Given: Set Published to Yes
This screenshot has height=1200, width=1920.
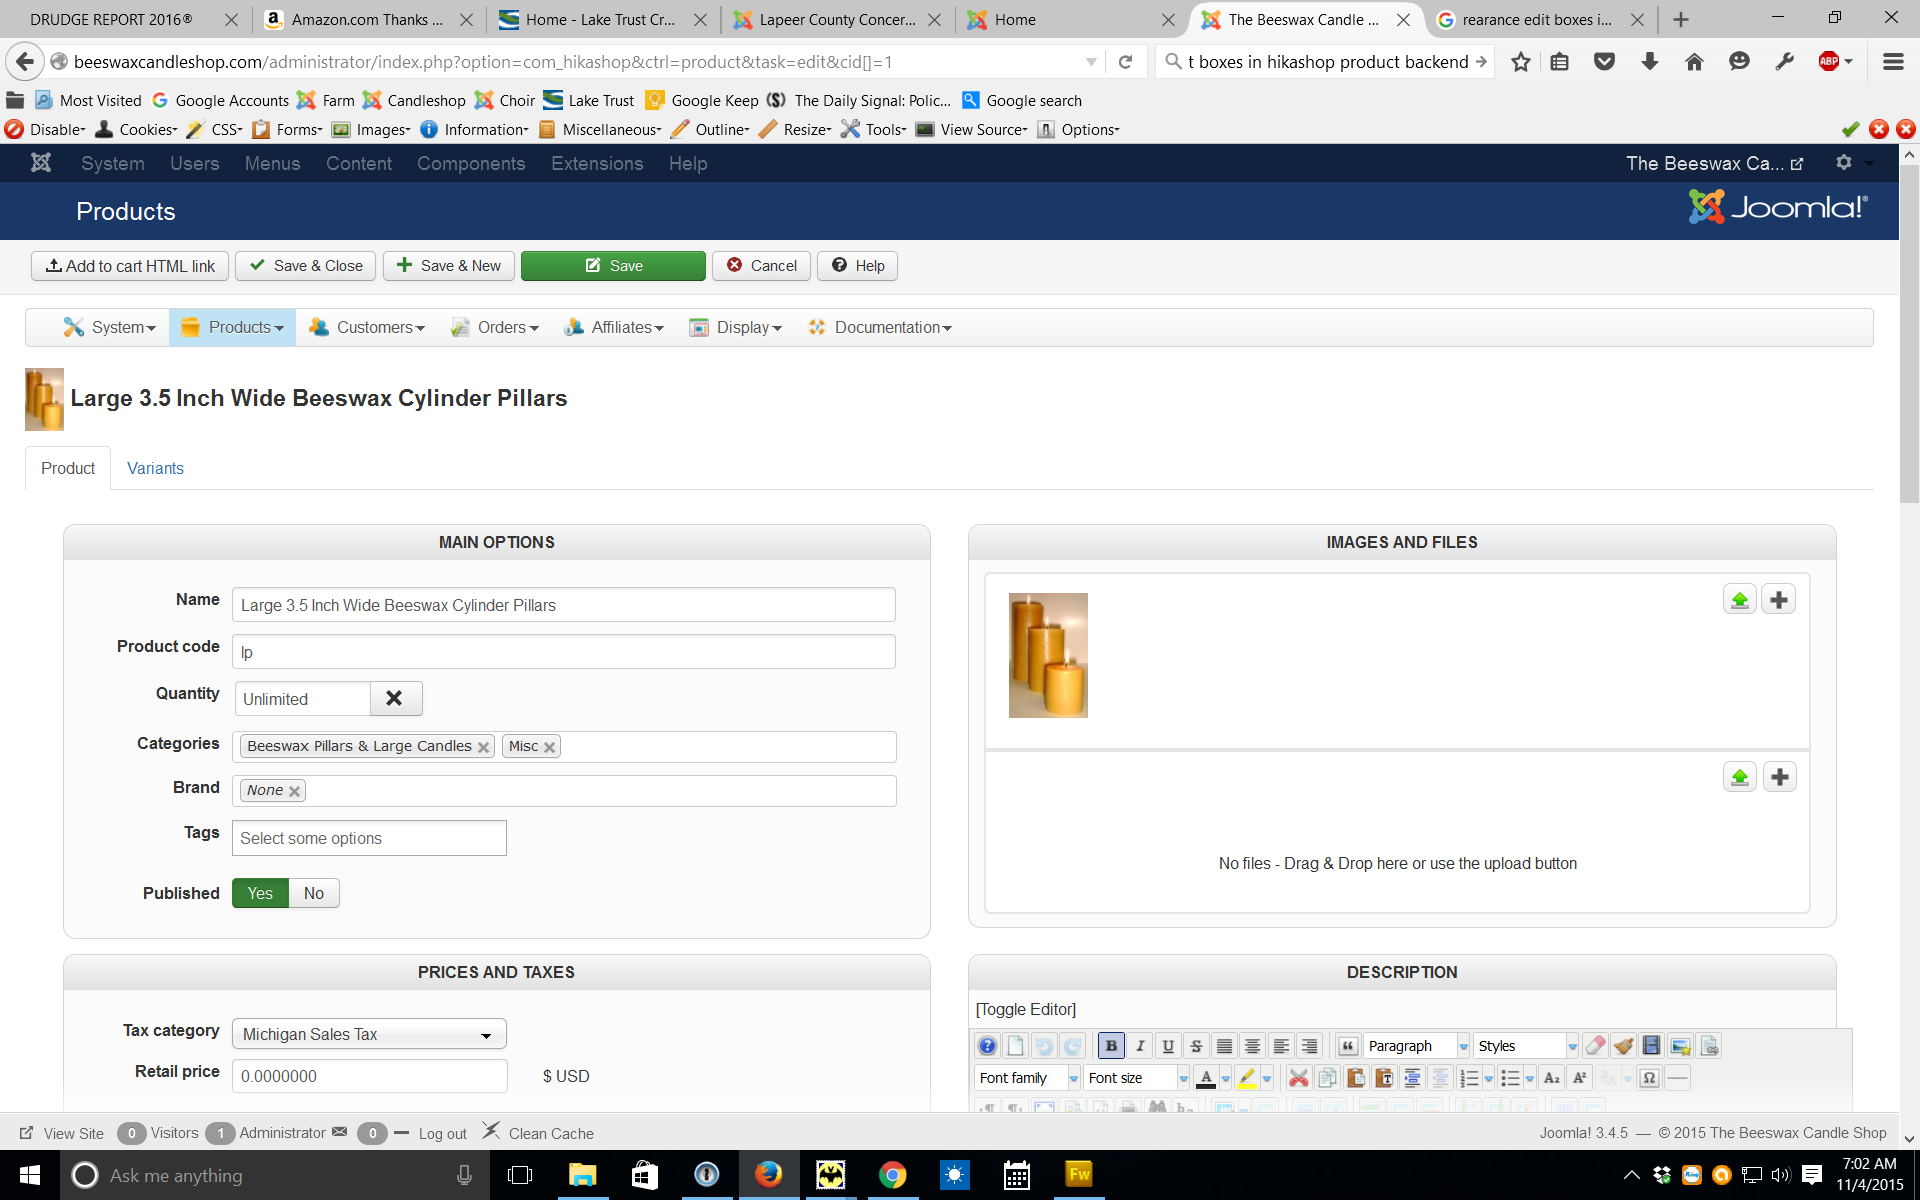Looking at the screenshot, I should click(260, 893).
